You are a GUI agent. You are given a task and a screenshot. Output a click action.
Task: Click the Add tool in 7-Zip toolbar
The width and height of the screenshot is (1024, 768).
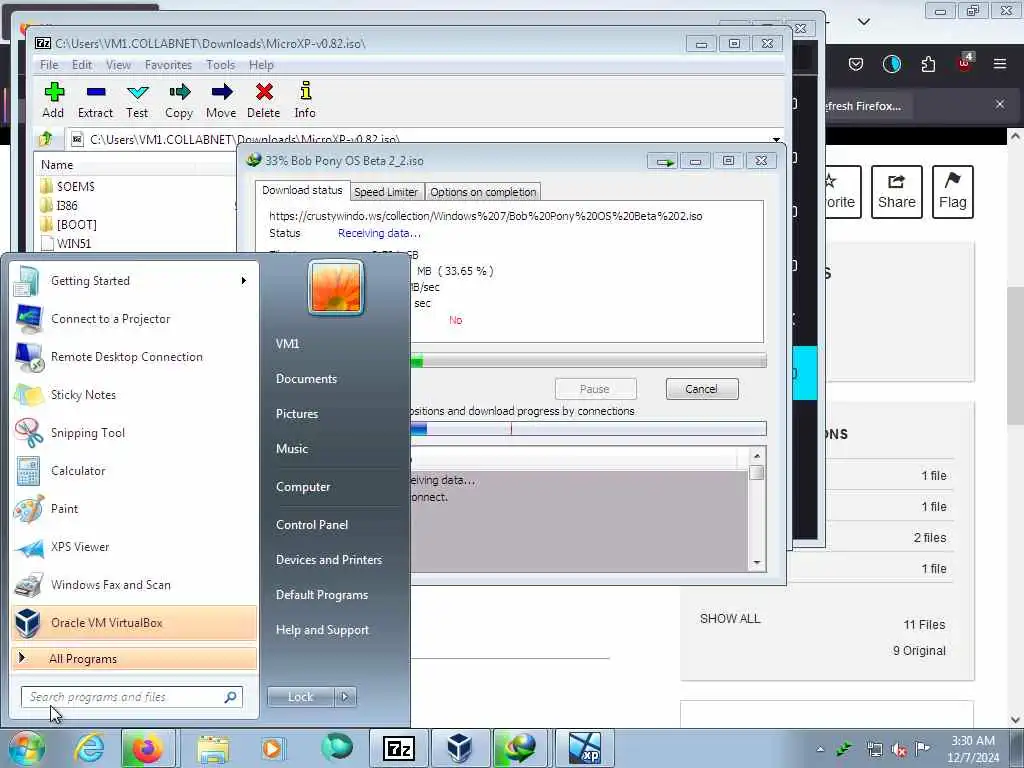pyautogui.click(x=54, y=100)
